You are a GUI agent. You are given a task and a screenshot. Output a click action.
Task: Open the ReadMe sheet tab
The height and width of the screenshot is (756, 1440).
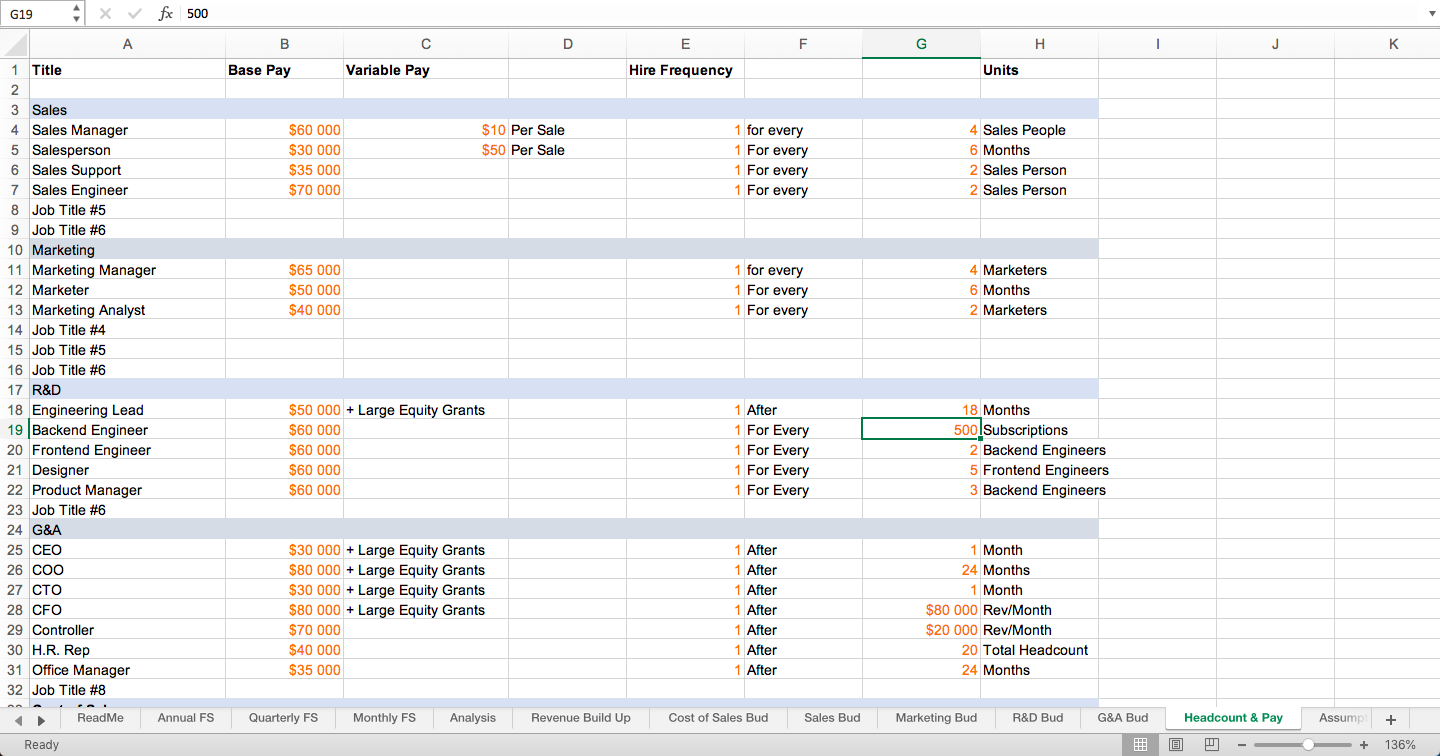tap(100, 718)
